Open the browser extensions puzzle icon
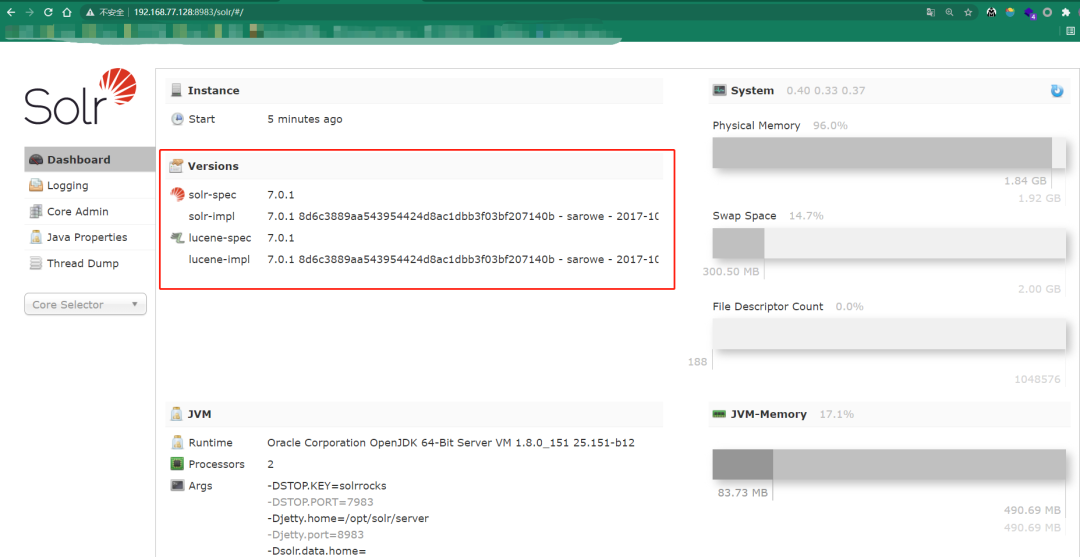The width and height of the screenshot is (1080, 557). coord(1067,12)
